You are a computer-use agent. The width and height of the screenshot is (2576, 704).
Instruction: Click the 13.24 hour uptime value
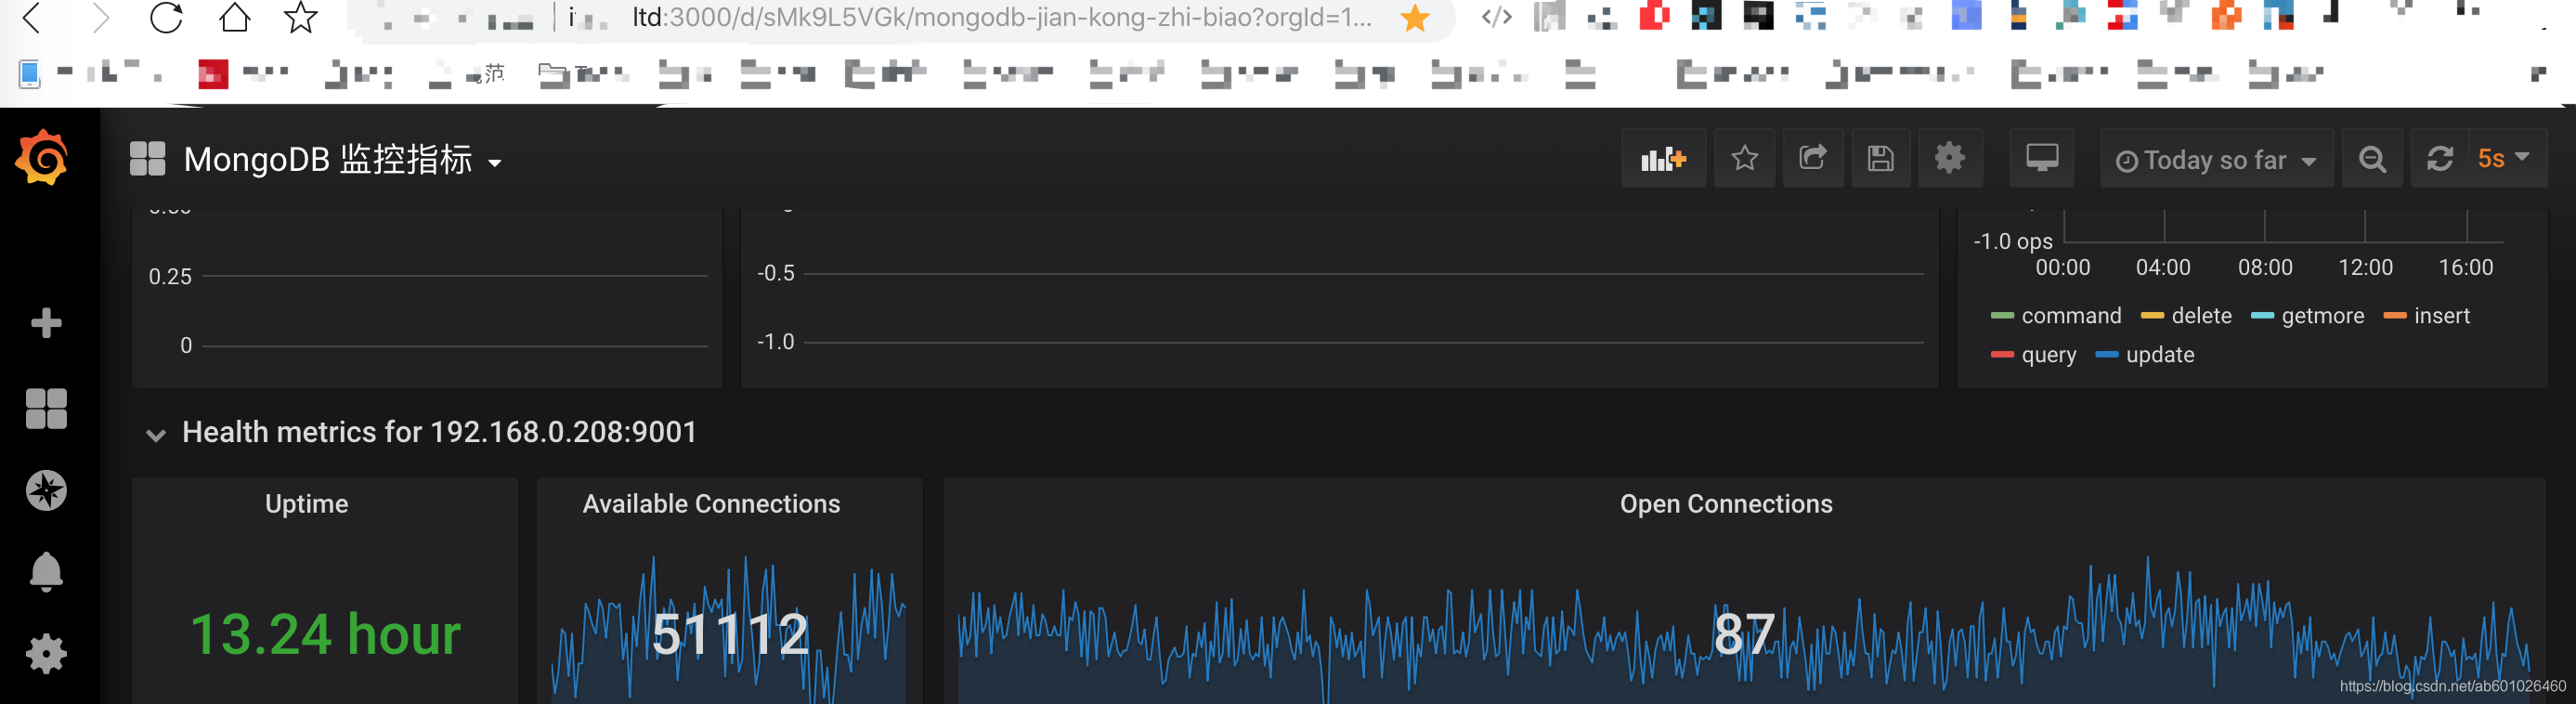tap(325, 634)
